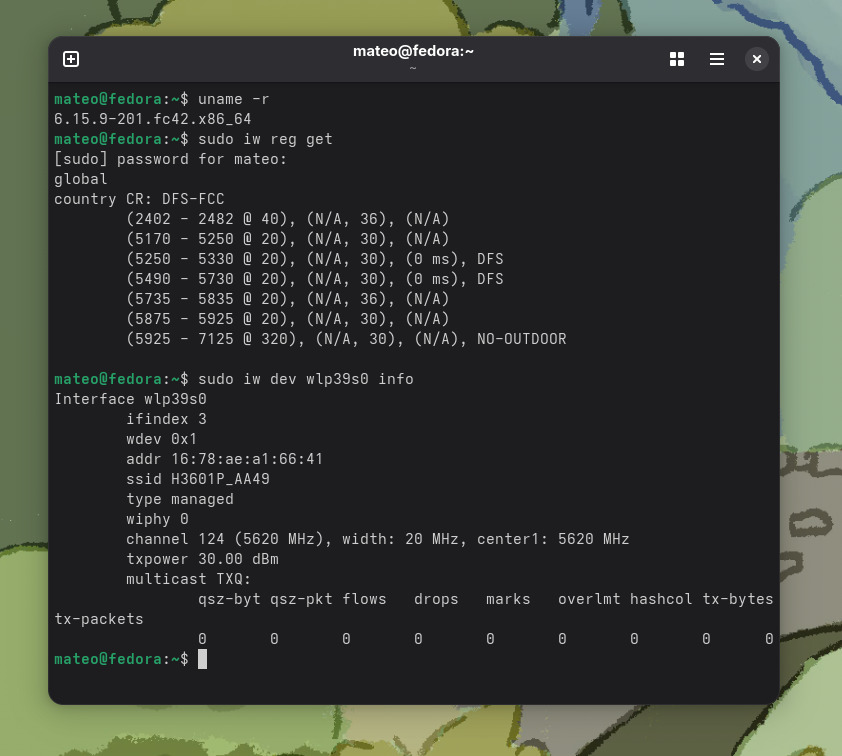Viewport: 842px width, 756px height.
Task: Click the 'tx-bytes' column header
Action: tap(738, 599)
